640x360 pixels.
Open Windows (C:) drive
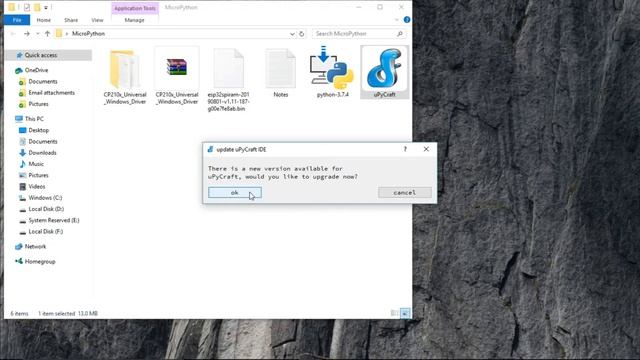pos(45,198)
